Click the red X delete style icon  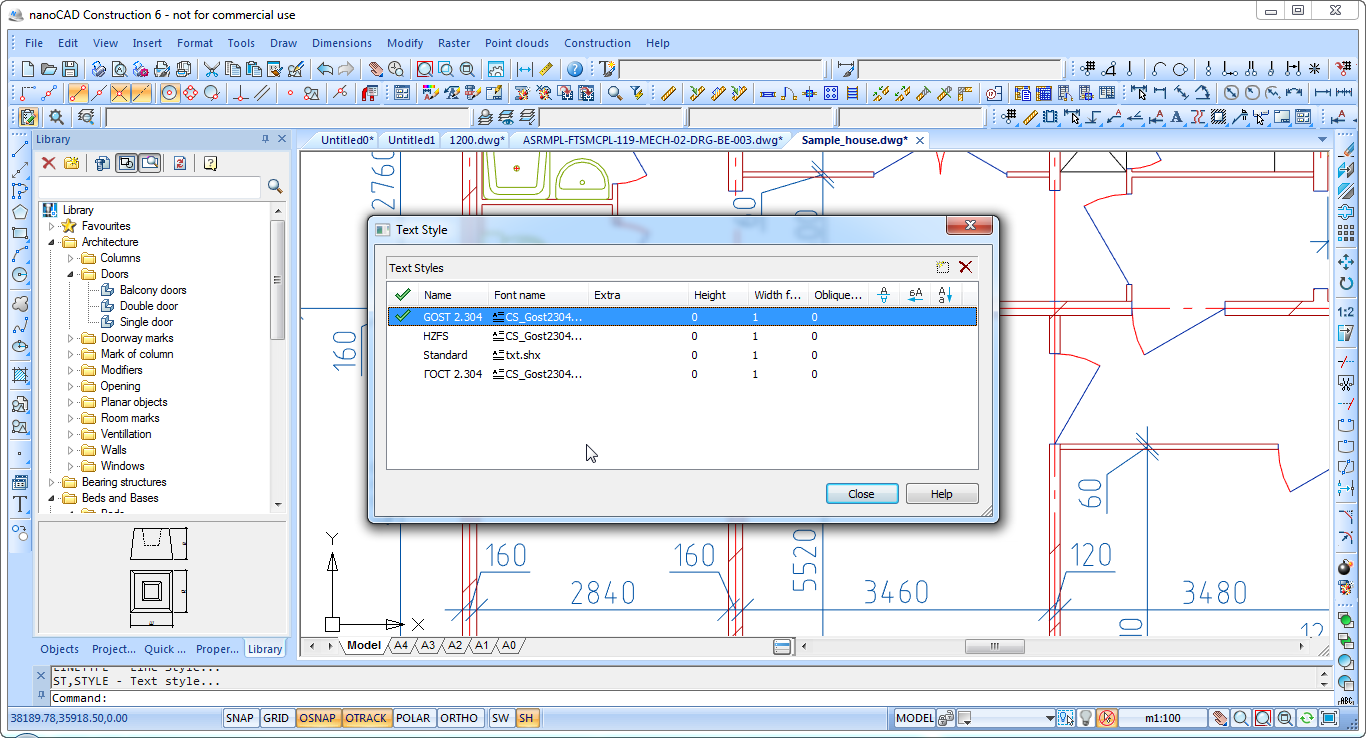tap(965, 267)
